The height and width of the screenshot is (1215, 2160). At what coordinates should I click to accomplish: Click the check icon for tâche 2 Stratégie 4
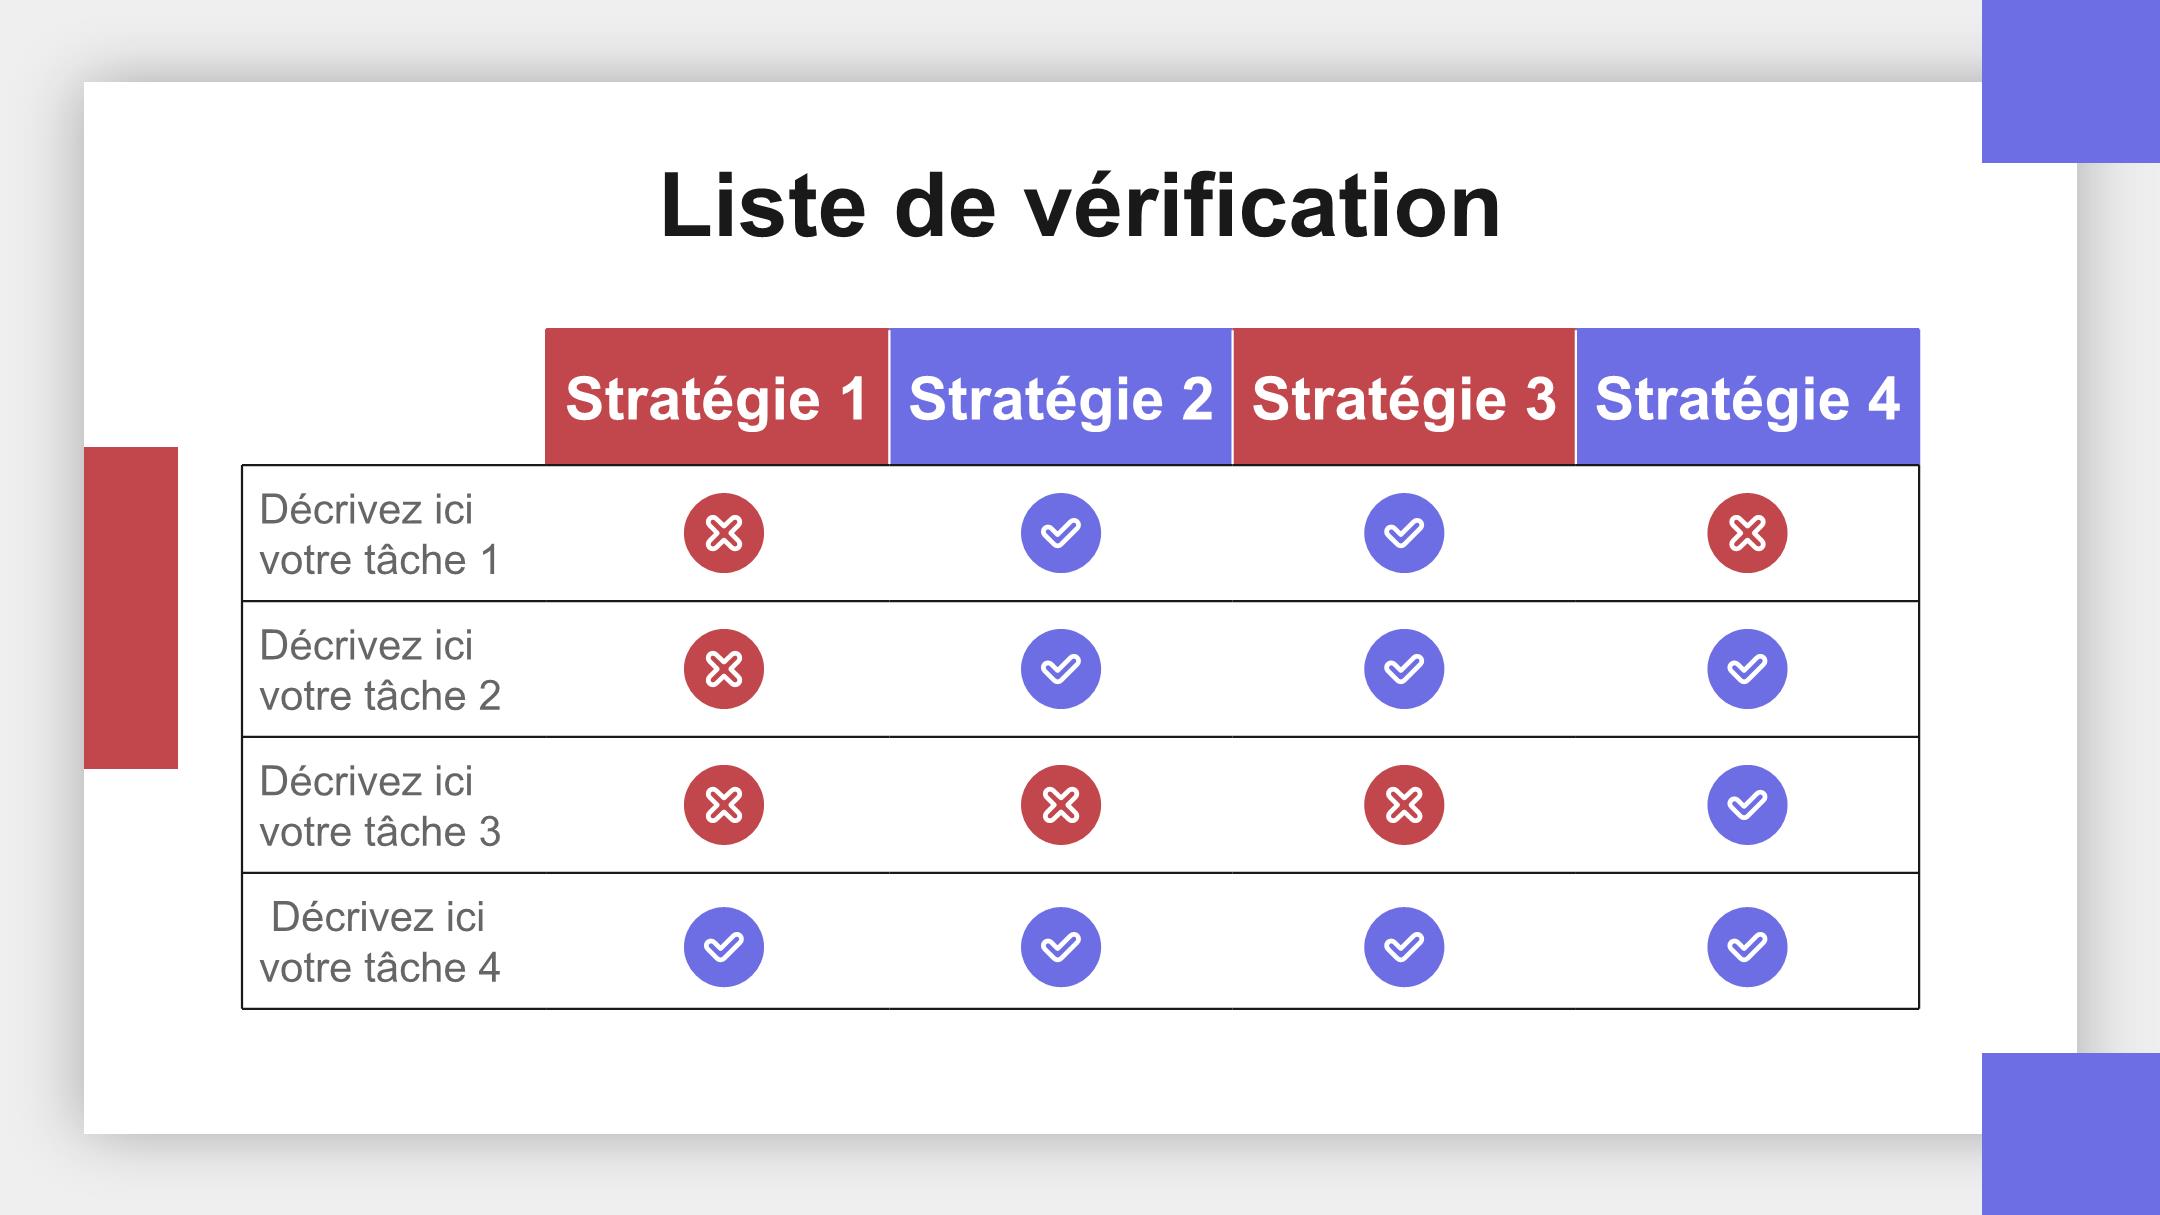(x=1747, y=669)
